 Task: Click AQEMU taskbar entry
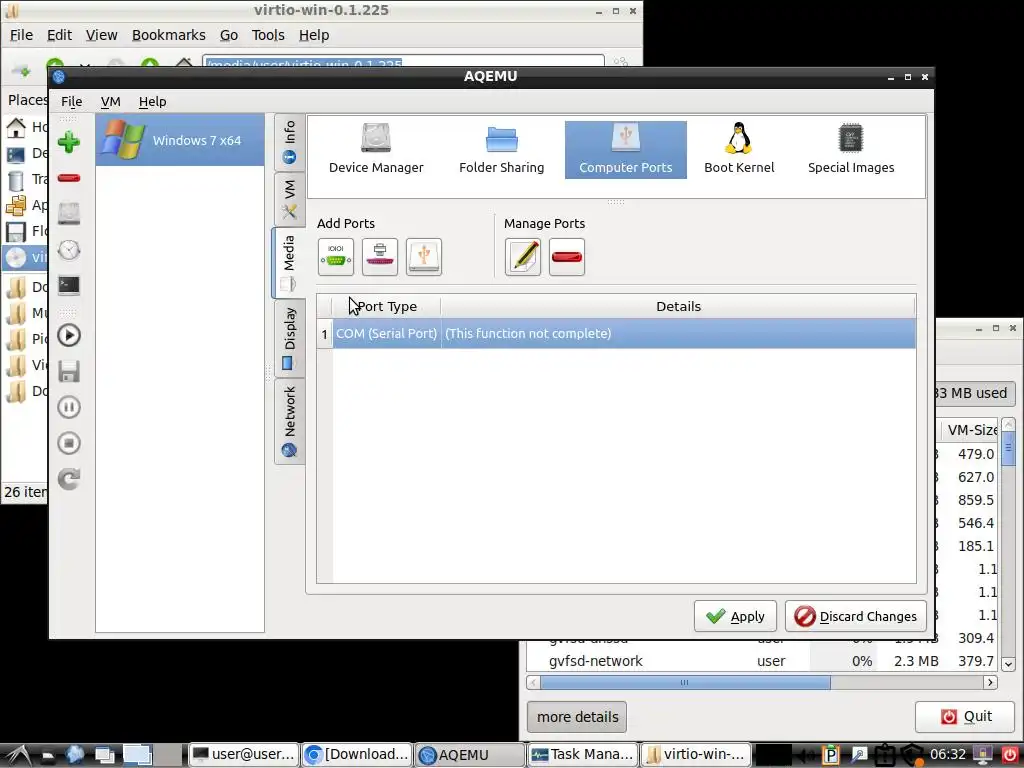tap(470, 754)
